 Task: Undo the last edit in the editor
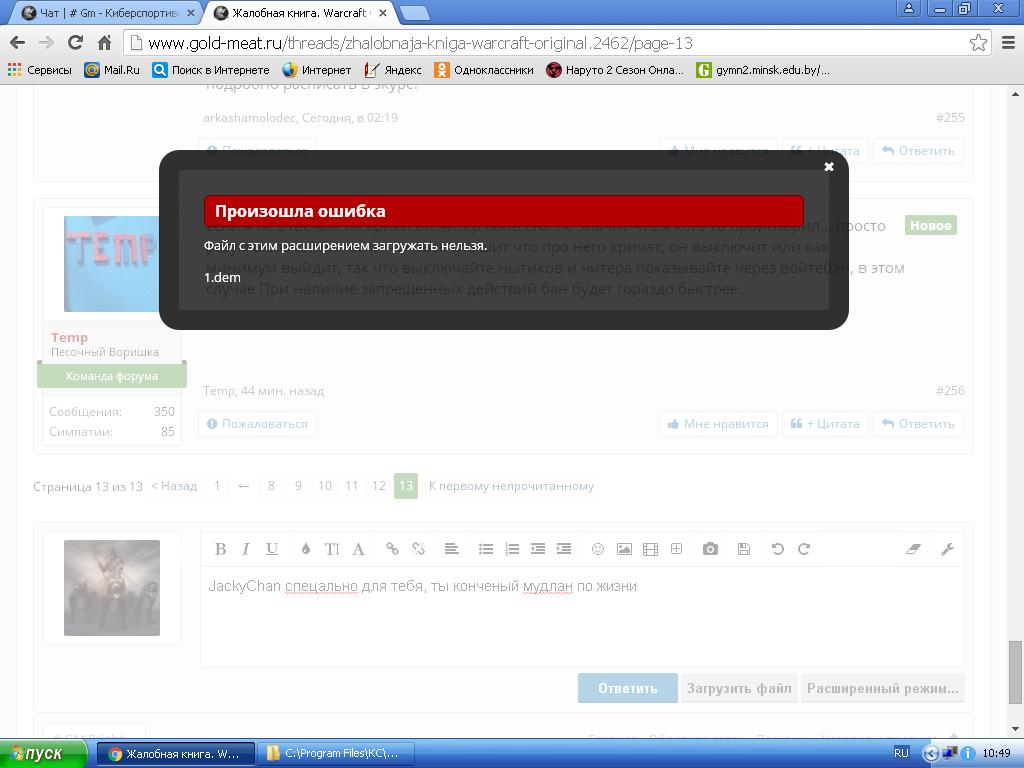pyautogui.click(x=777, y=549)
